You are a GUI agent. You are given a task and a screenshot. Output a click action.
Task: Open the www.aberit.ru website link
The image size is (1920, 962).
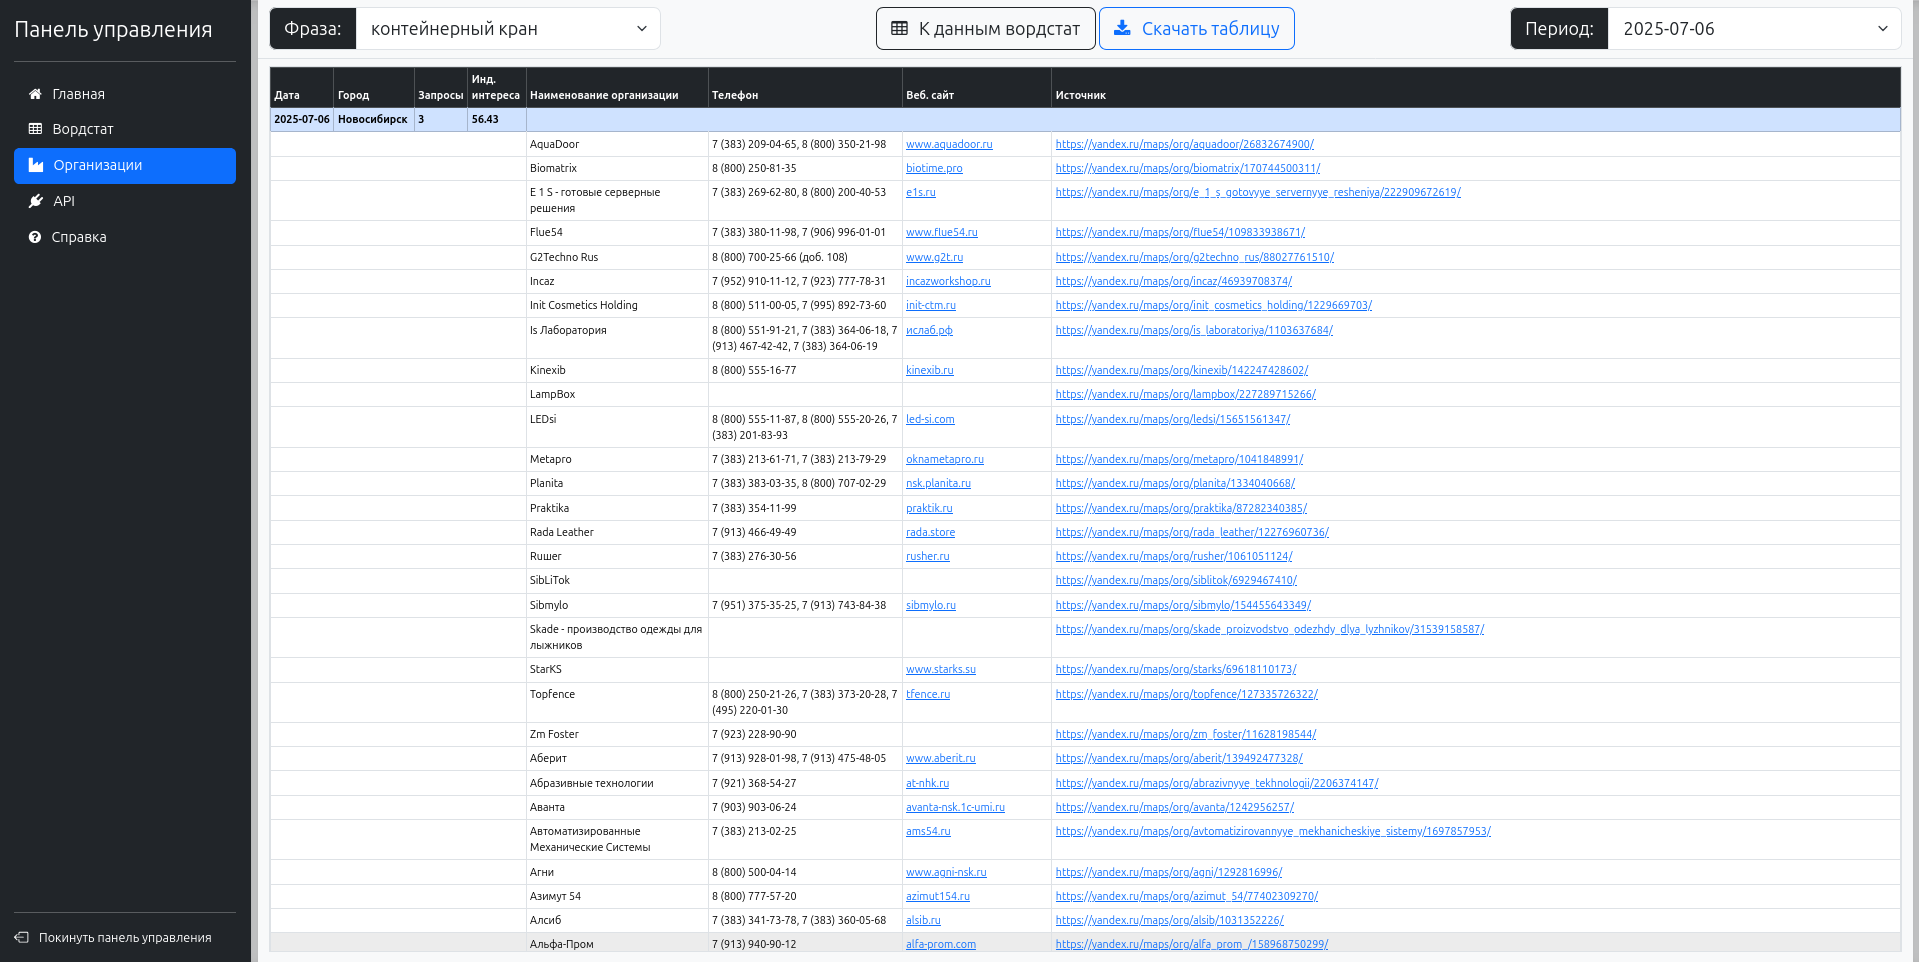coord(941,758)
